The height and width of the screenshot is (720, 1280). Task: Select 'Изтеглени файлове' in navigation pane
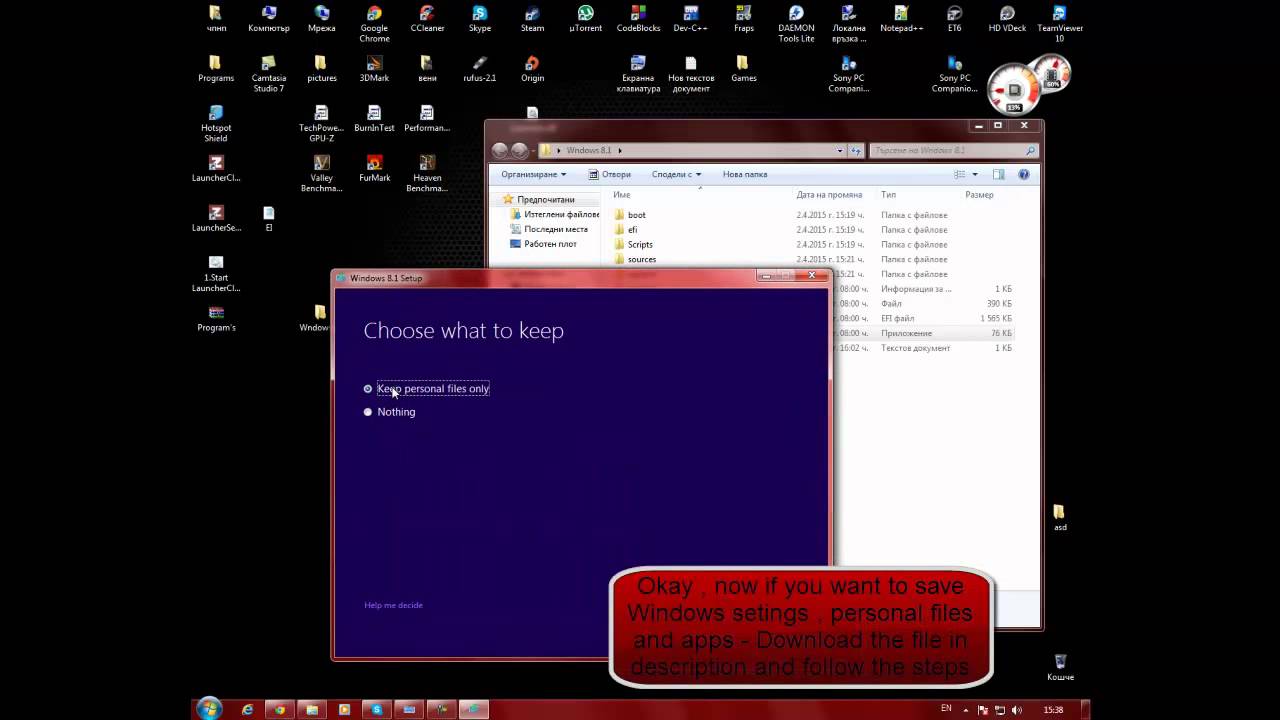[x=555, y=214]
